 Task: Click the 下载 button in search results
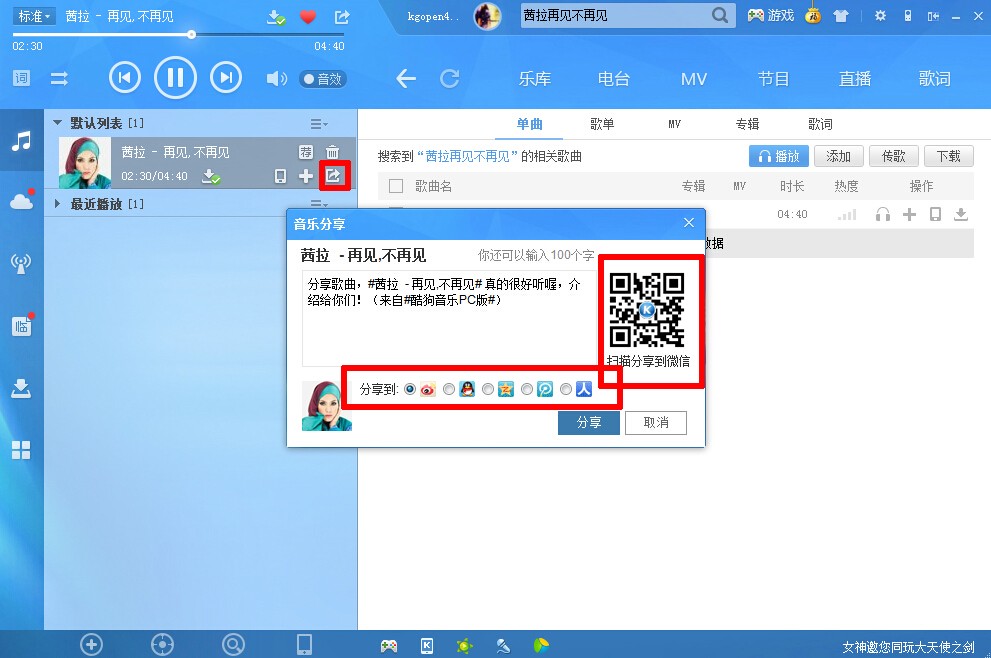949,156
